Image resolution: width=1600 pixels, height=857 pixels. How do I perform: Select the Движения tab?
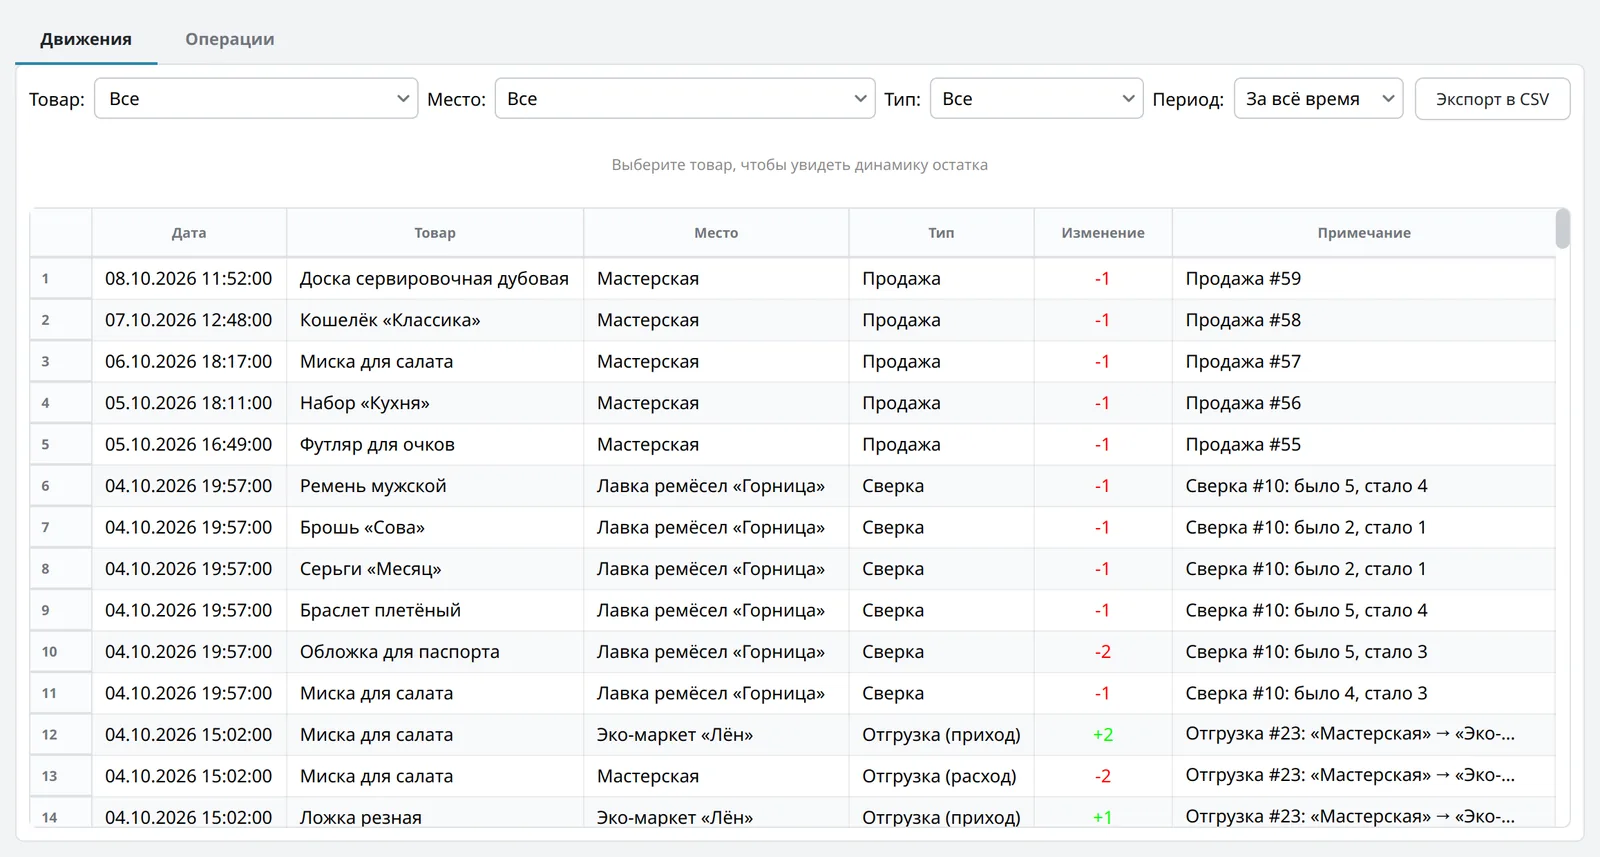click(x=86, y=39)
